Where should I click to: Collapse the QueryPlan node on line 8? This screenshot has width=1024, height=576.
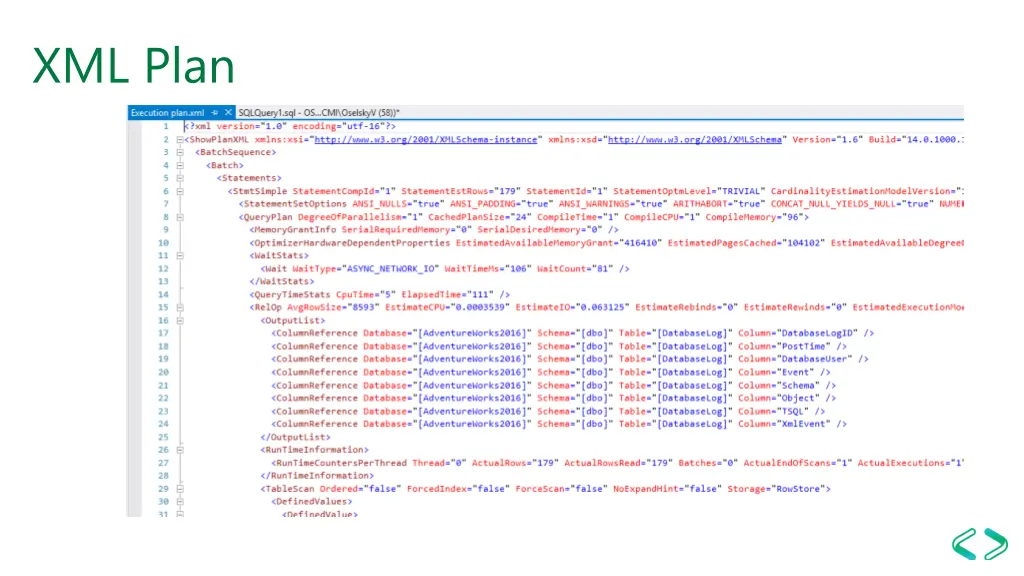[179, 216]
